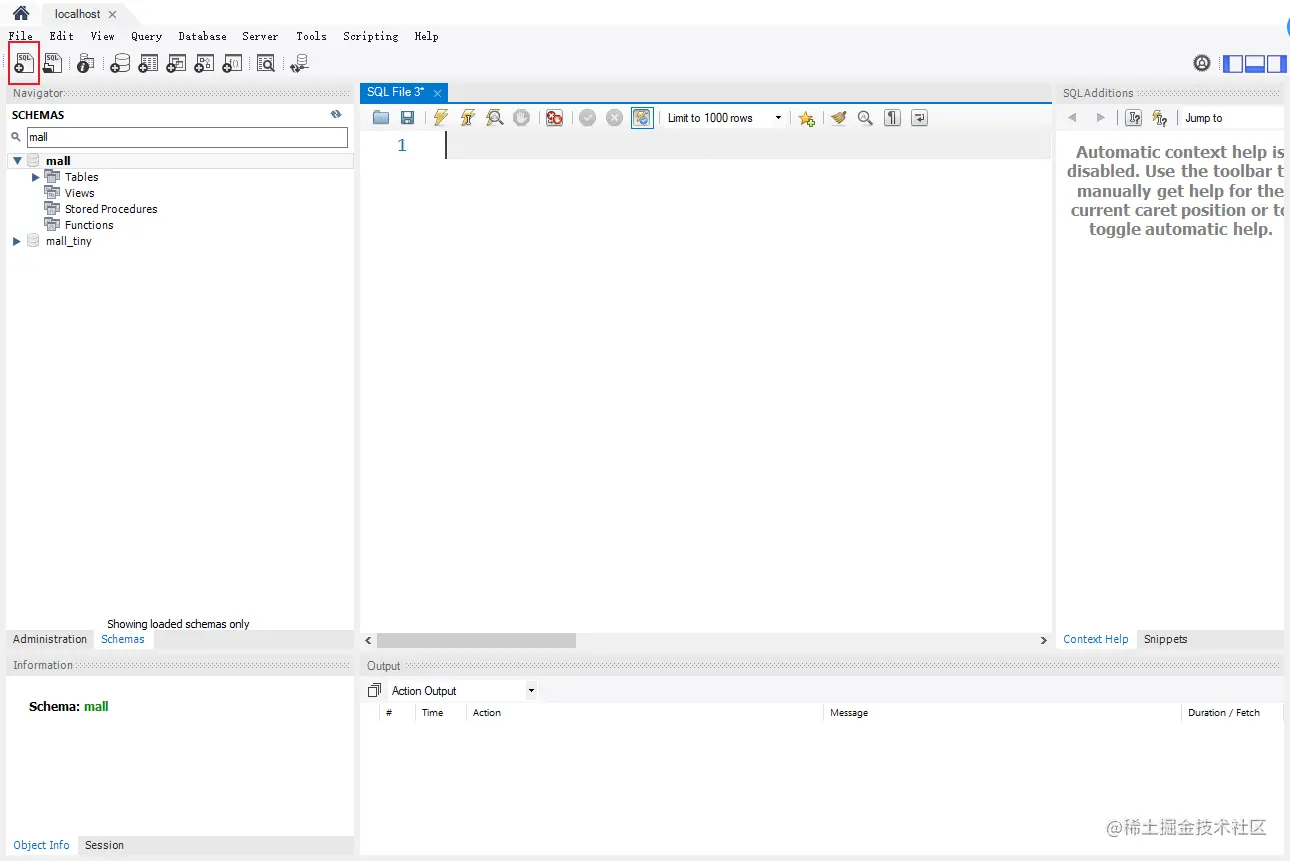Image resolution: width=1290 pixels, height=861 pixels.
Task: Toggle continue on error during script execution
Action: 554,118
